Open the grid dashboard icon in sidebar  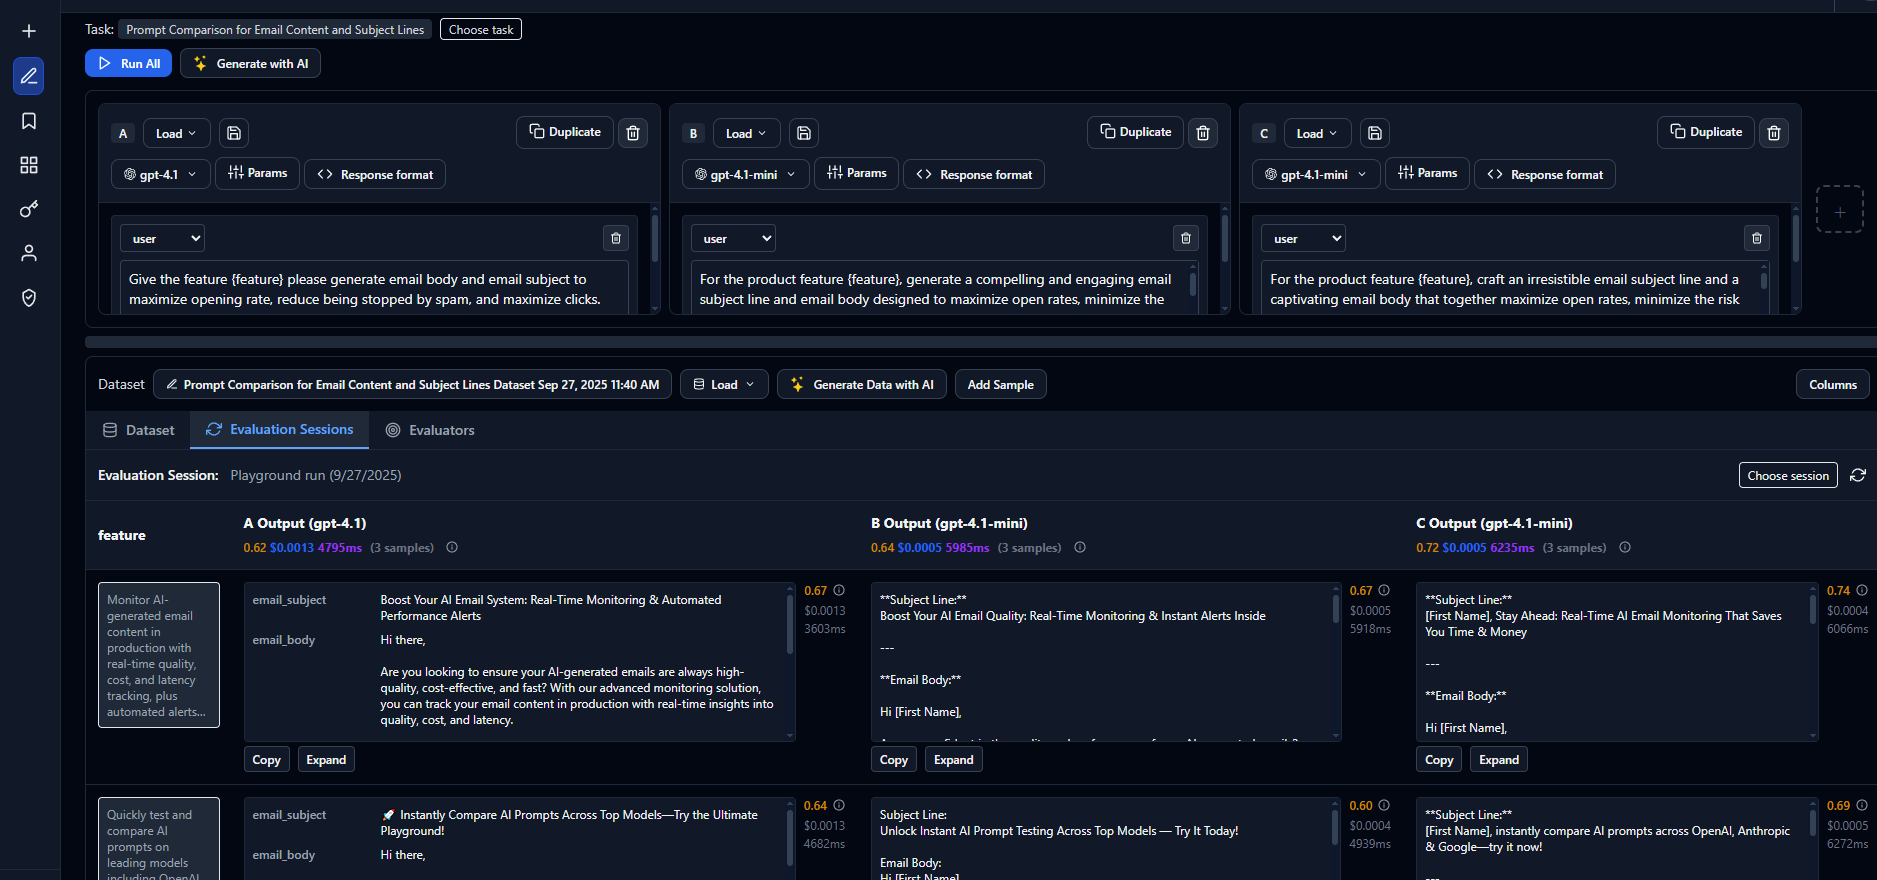coord(29,165)
